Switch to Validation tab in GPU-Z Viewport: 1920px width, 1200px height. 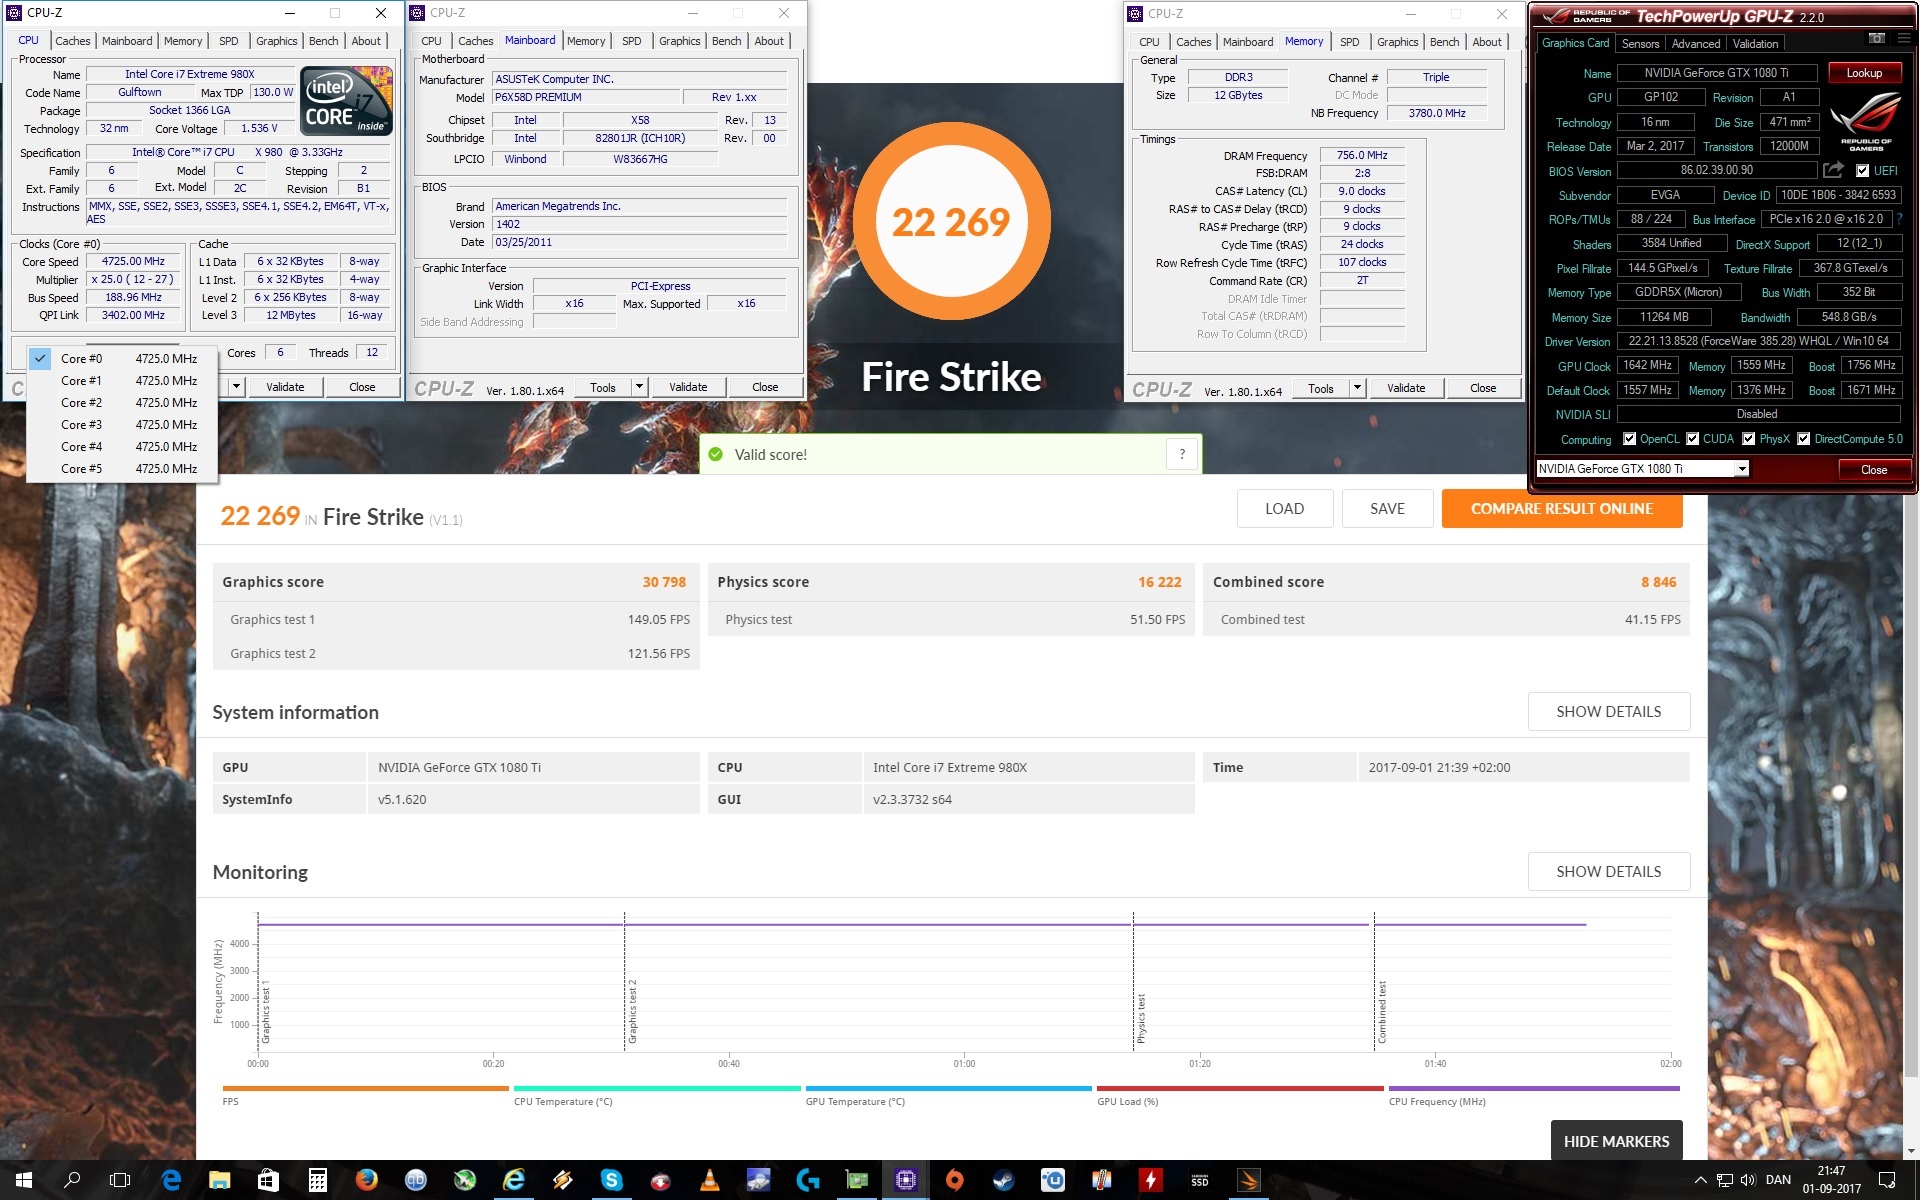coord(1755,44)
